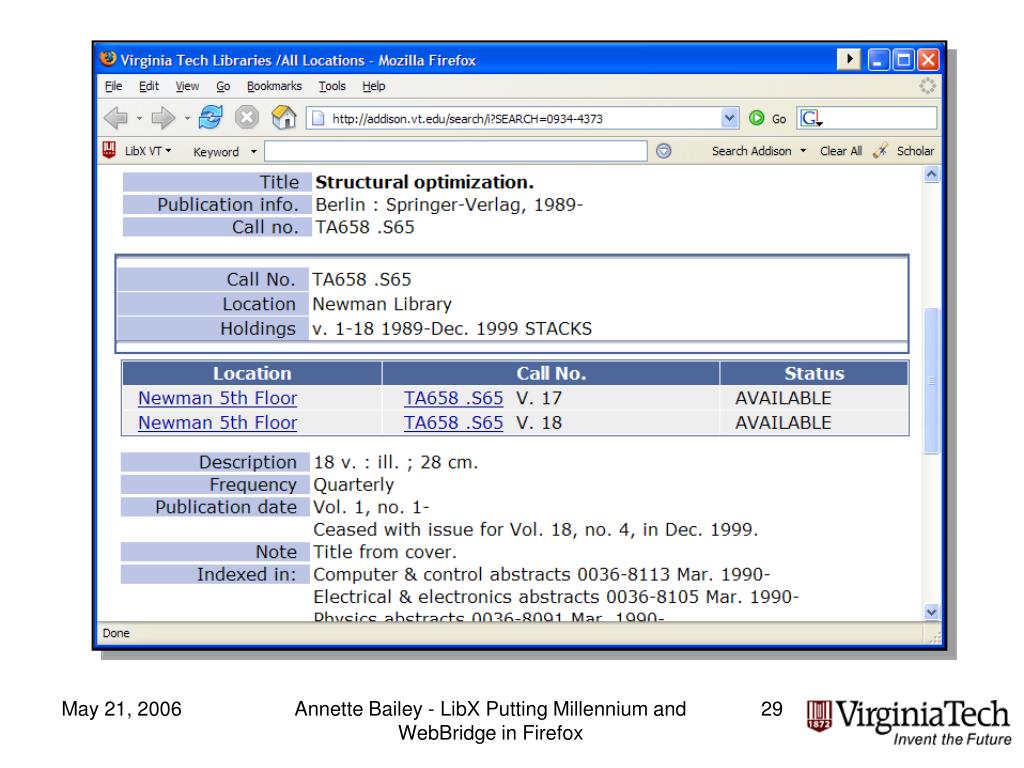Open the TA658 .S65 link for V. 17
1024x768 pixels.
click(x=453, y=398)
